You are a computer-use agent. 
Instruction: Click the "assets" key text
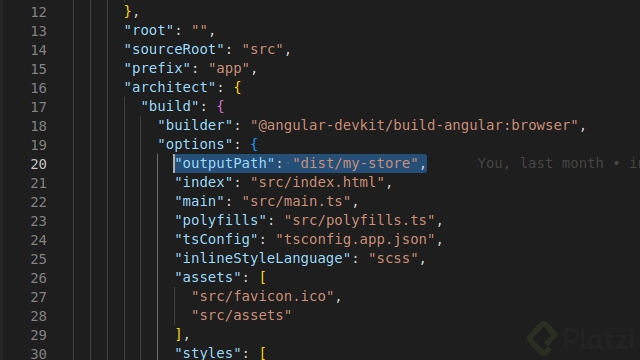[x=208, y=277]
